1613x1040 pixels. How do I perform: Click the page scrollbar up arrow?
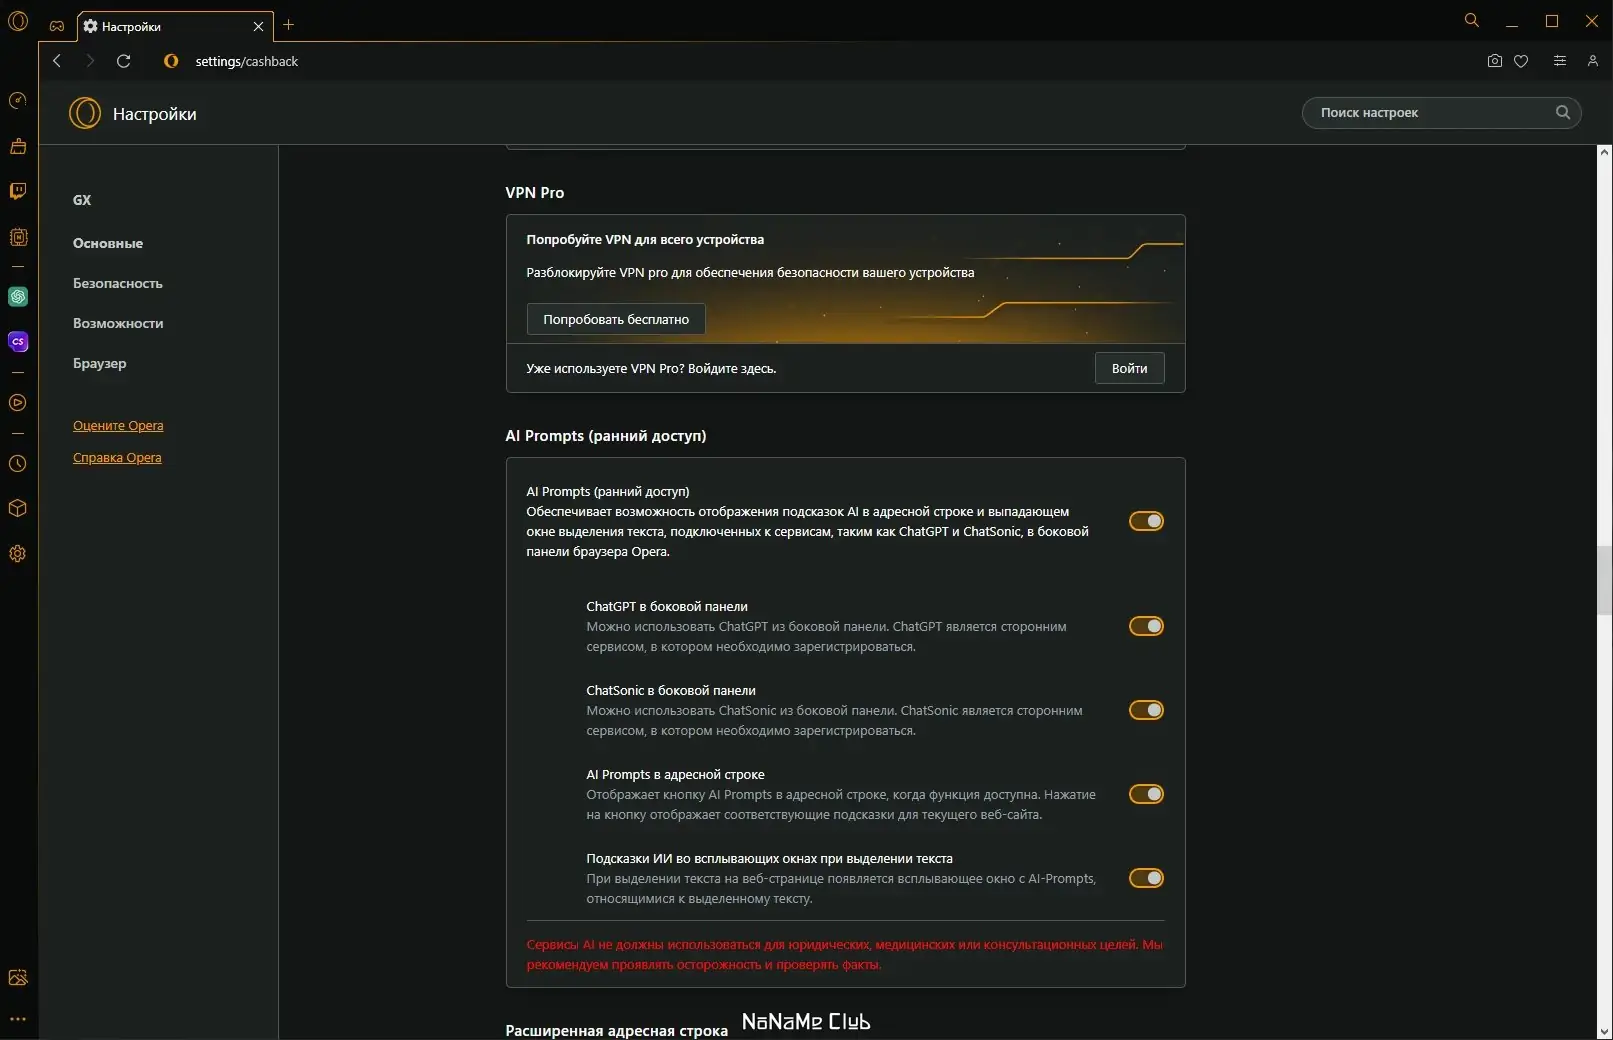(1604, 153)
